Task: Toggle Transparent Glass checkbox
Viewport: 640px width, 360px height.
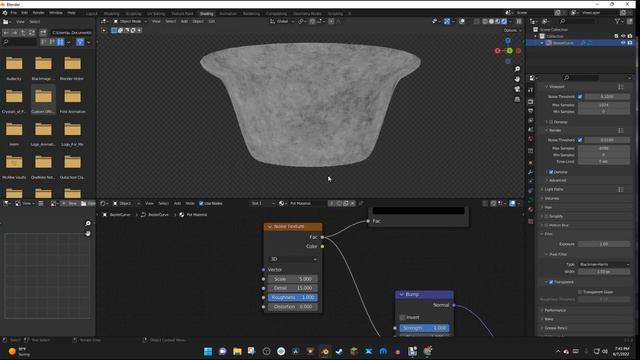Action: tap(580, 292)
